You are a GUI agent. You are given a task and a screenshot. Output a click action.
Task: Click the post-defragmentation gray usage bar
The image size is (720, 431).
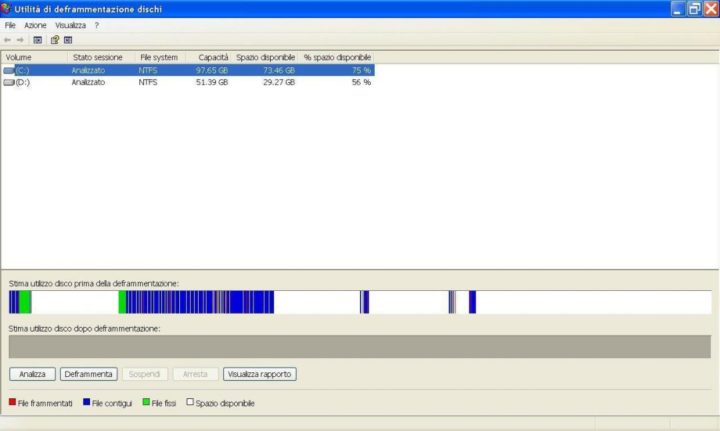click(x=360, y=347)
